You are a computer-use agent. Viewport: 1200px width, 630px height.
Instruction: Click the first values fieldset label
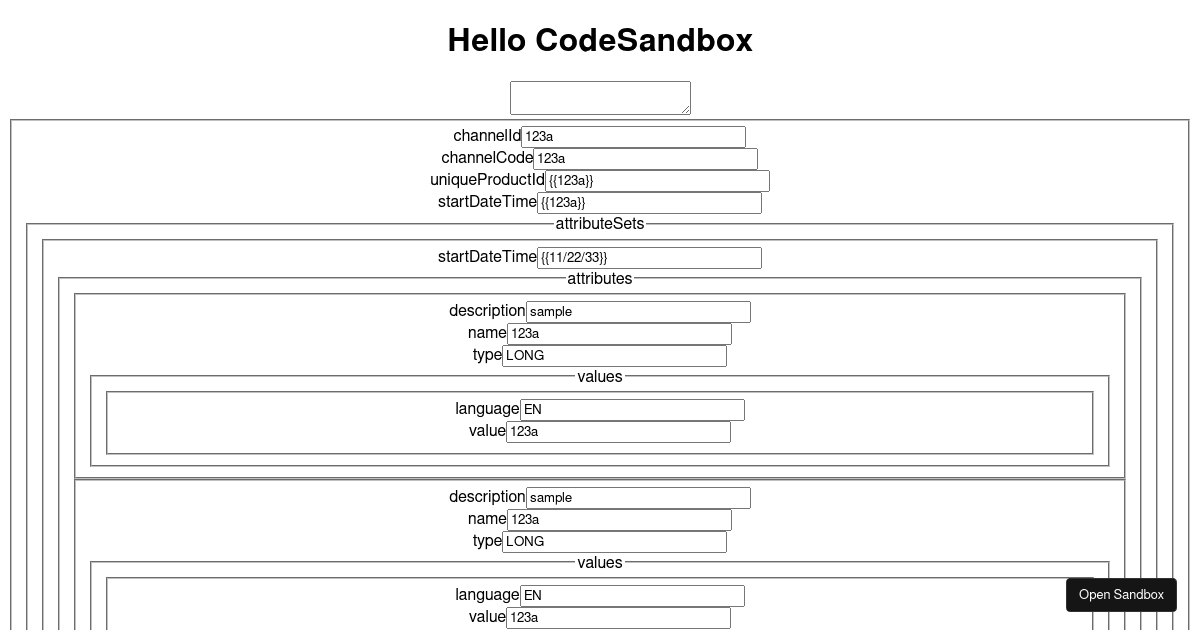pos(599,376)
